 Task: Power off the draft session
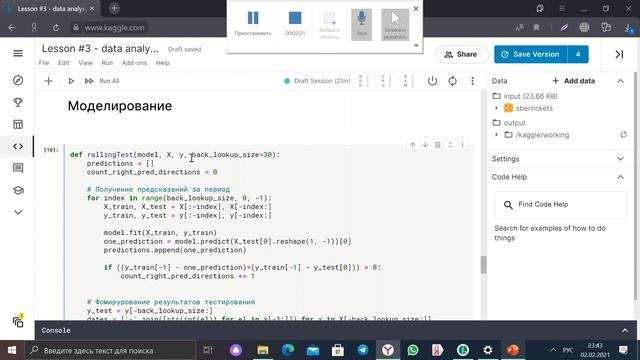tap(432, 81)
